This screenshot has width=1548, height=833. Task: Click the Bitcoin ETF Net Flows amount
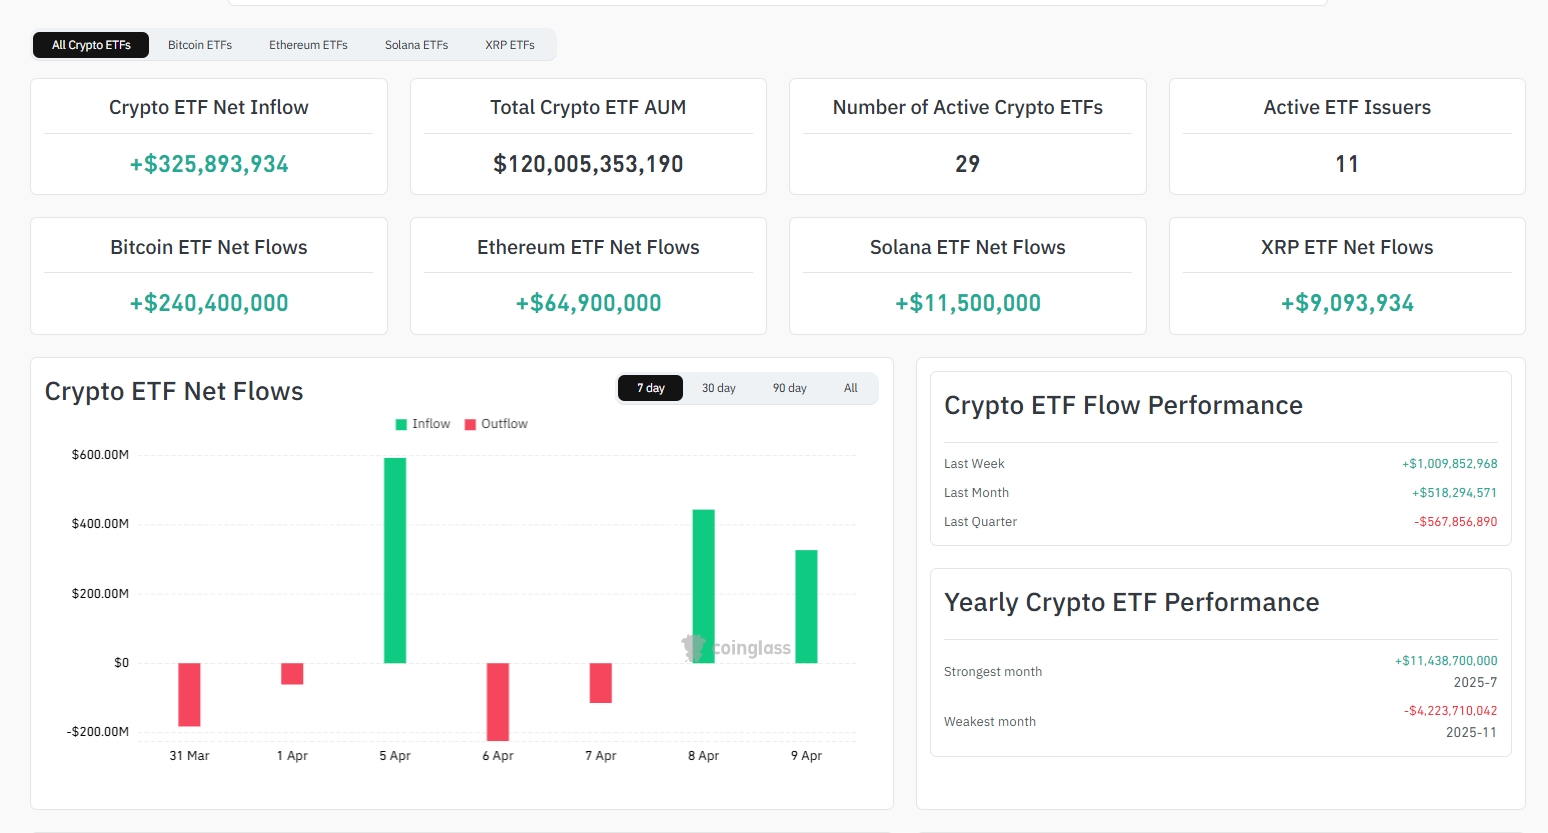(208, 302)
